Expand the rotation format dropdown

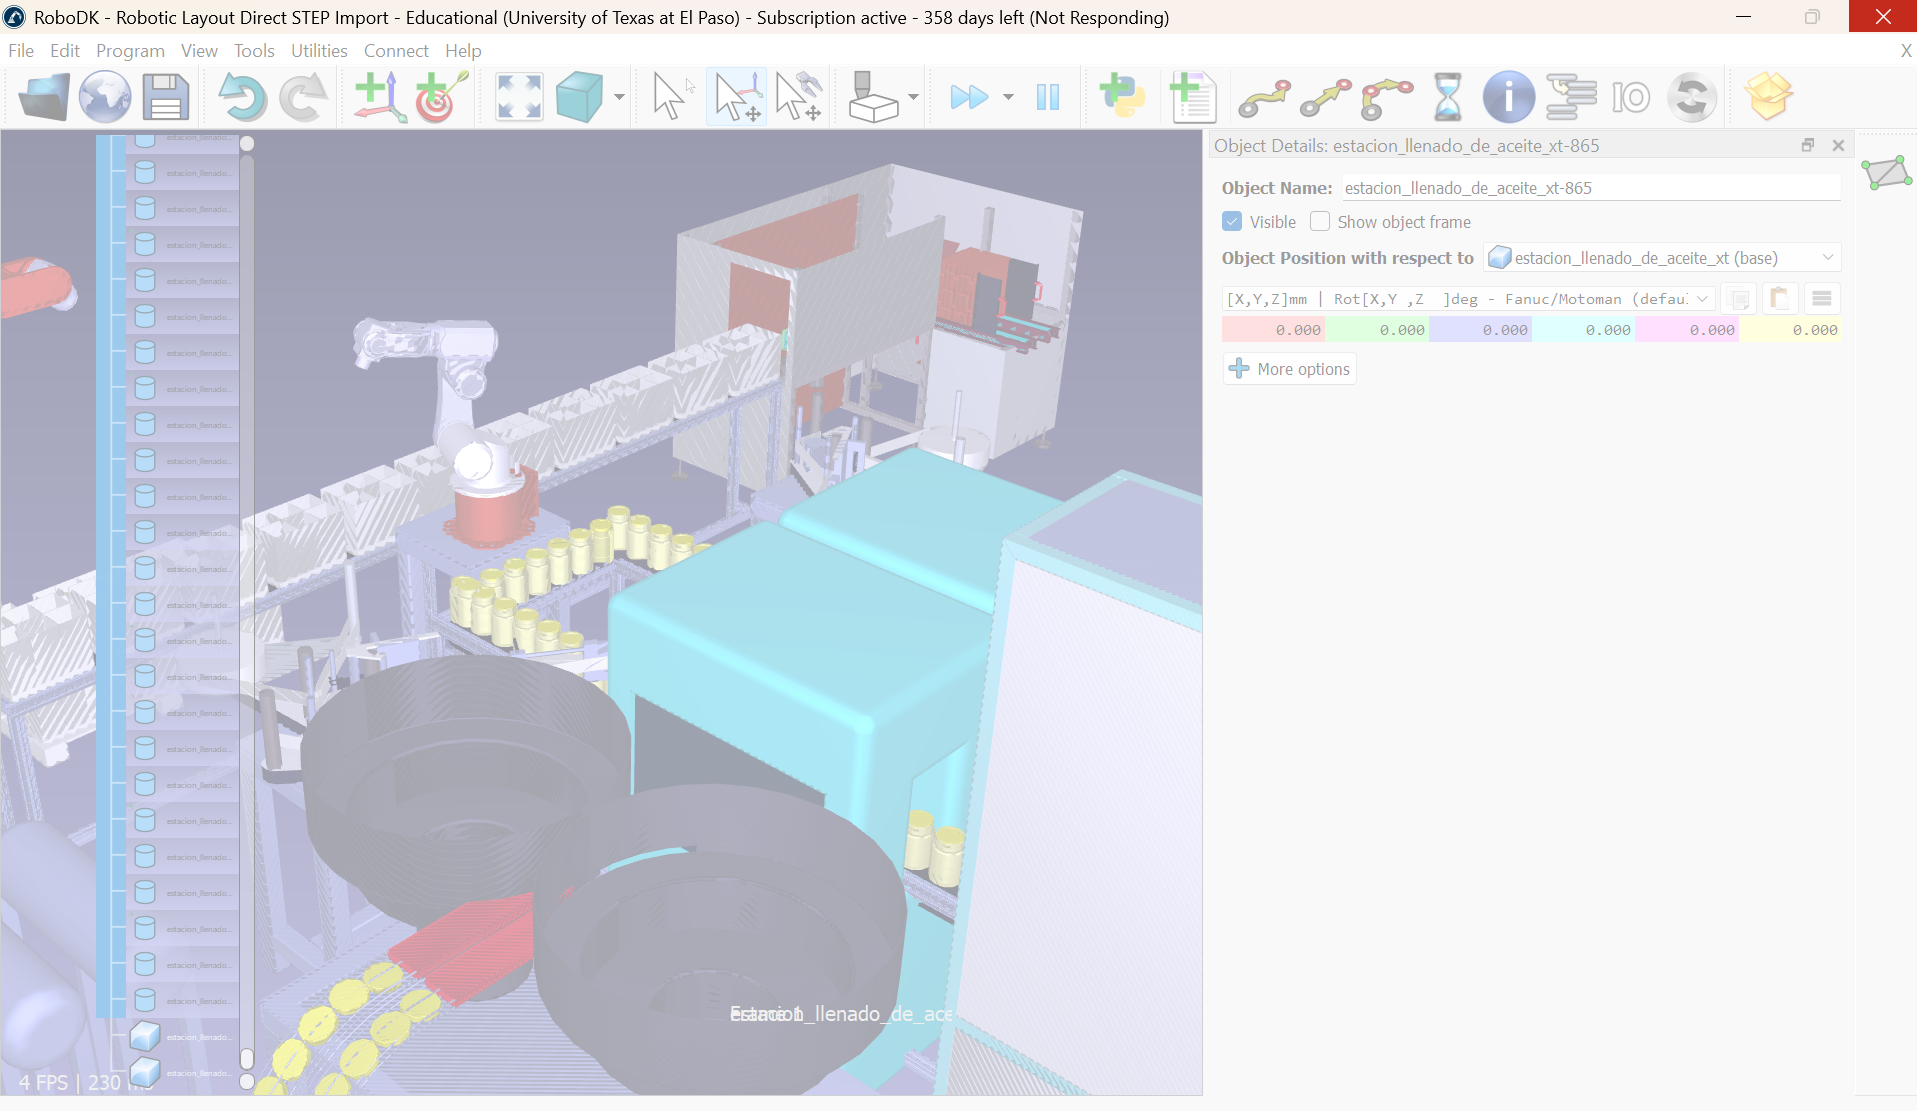click(1702, 299)
